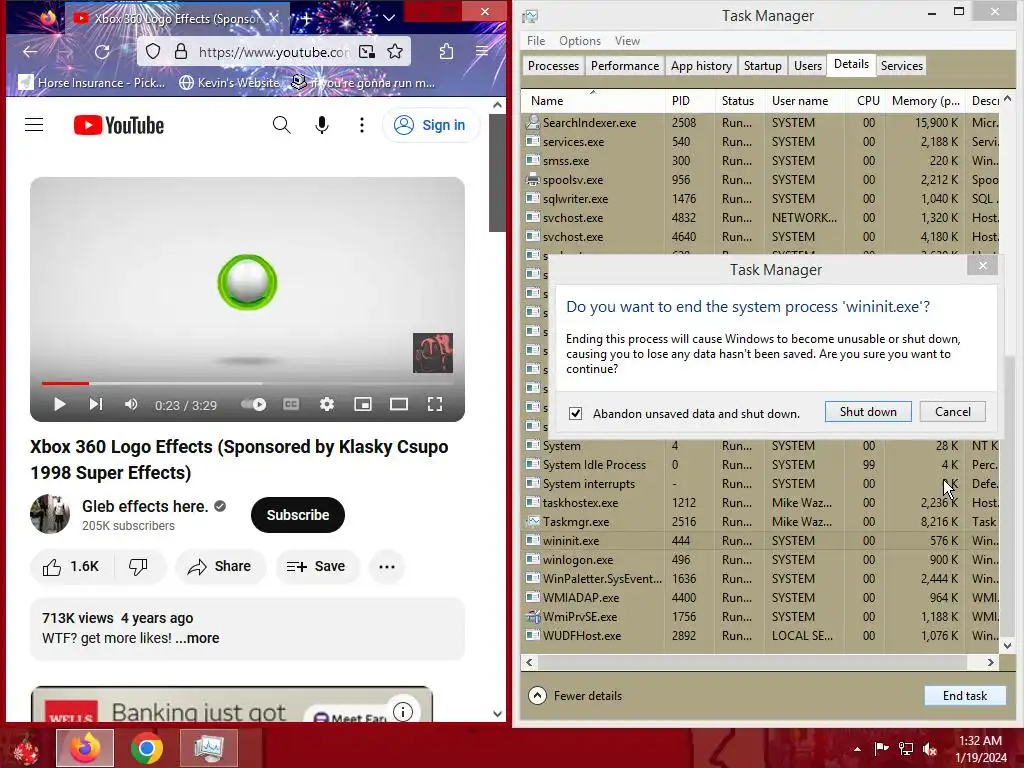Dislike the video with thumbs down
The image size is (1024, 768).
[138, 566]
